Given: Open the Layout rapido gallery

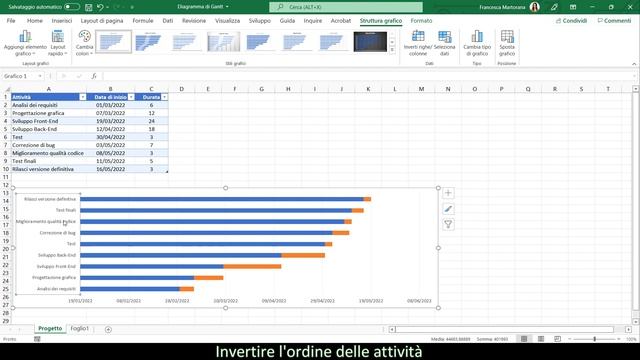Looking at the screenshot, I should tap(58, 43).
